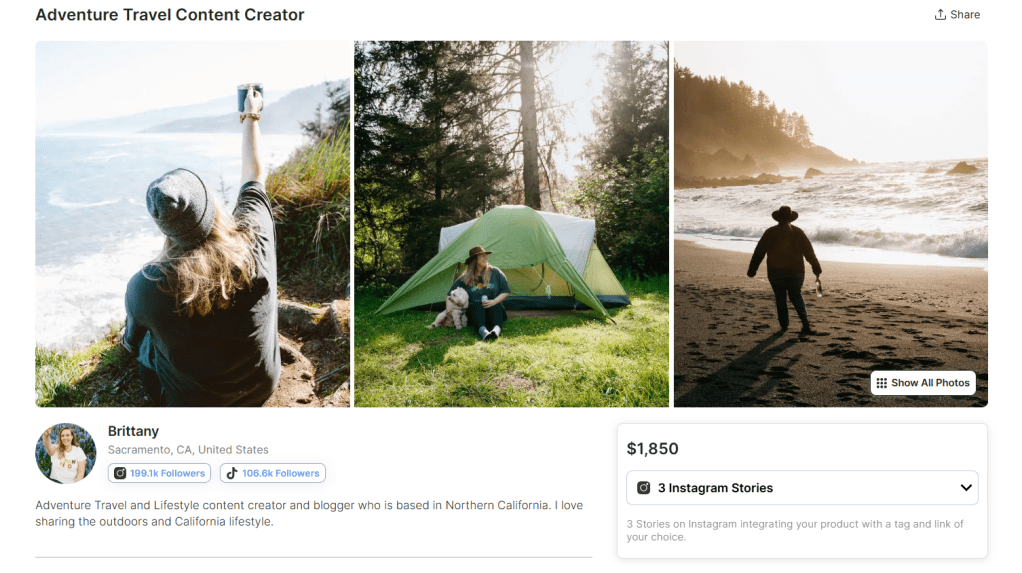Click the grid icon beside Show All Photos
The height and width of the screenshot is (573, 1022).
click(x=881, y=383)
